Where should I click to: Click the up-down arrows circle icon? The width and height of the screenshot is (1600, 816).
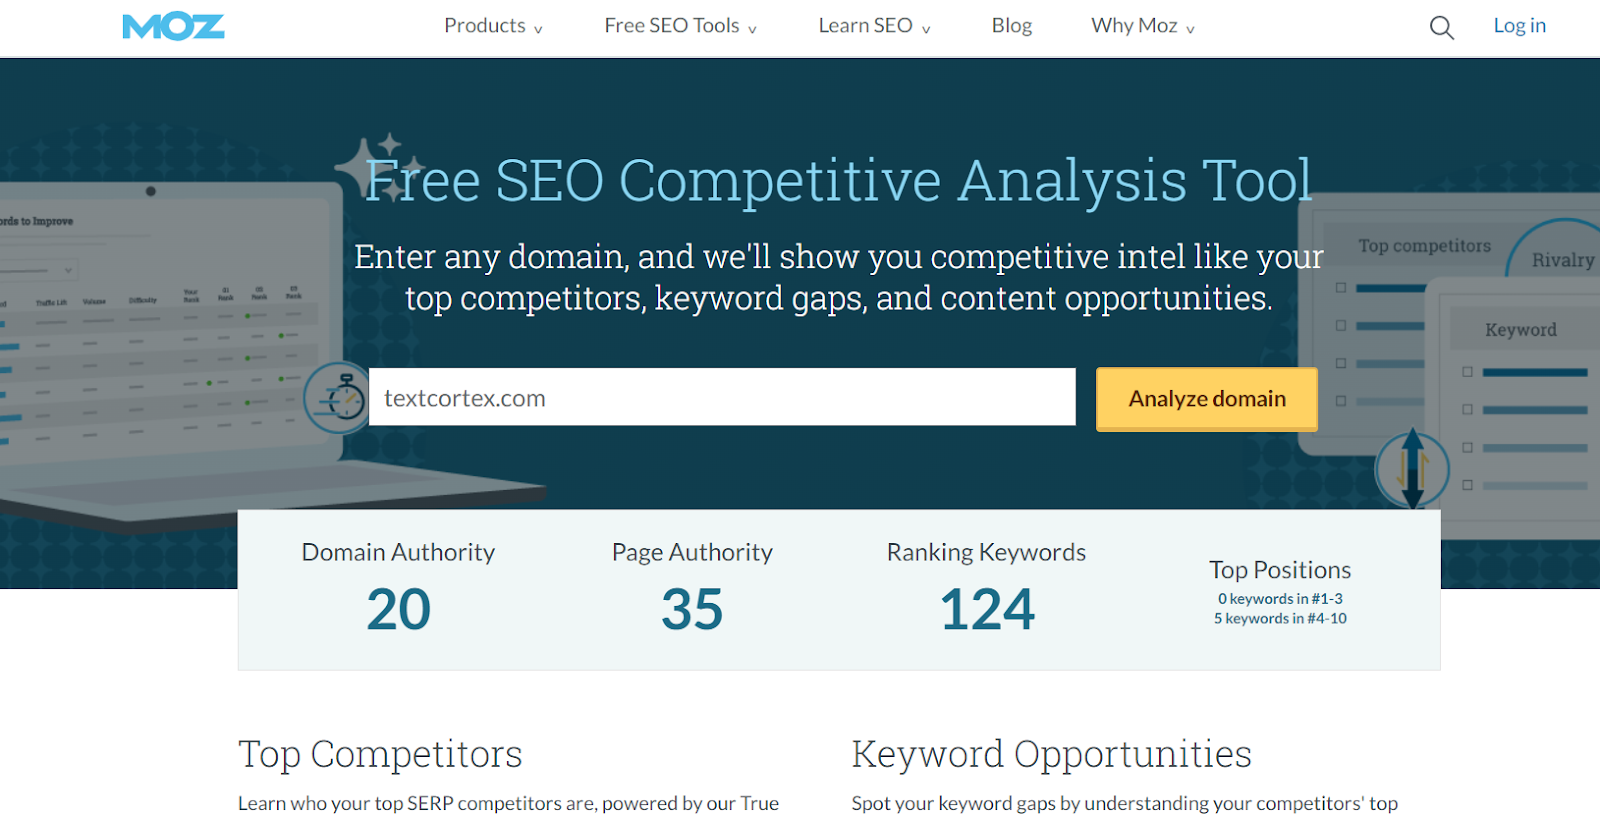[1412, 468]
